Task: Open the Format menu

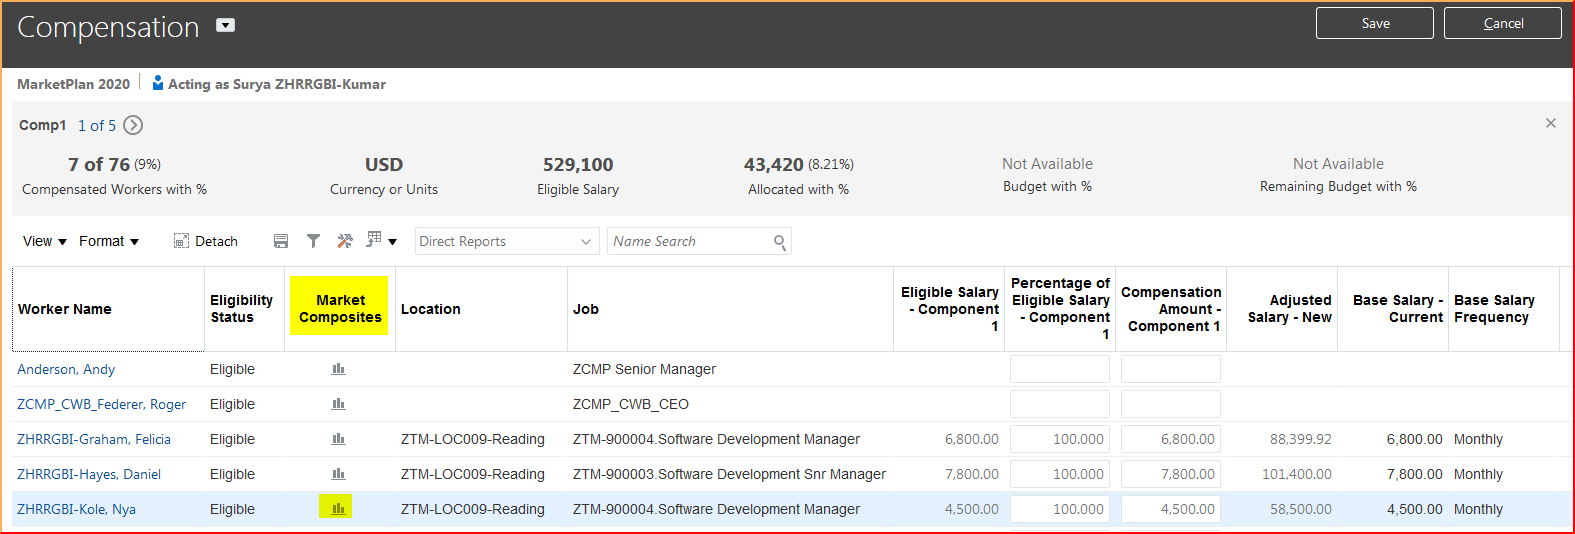Action: pos(109,241)
